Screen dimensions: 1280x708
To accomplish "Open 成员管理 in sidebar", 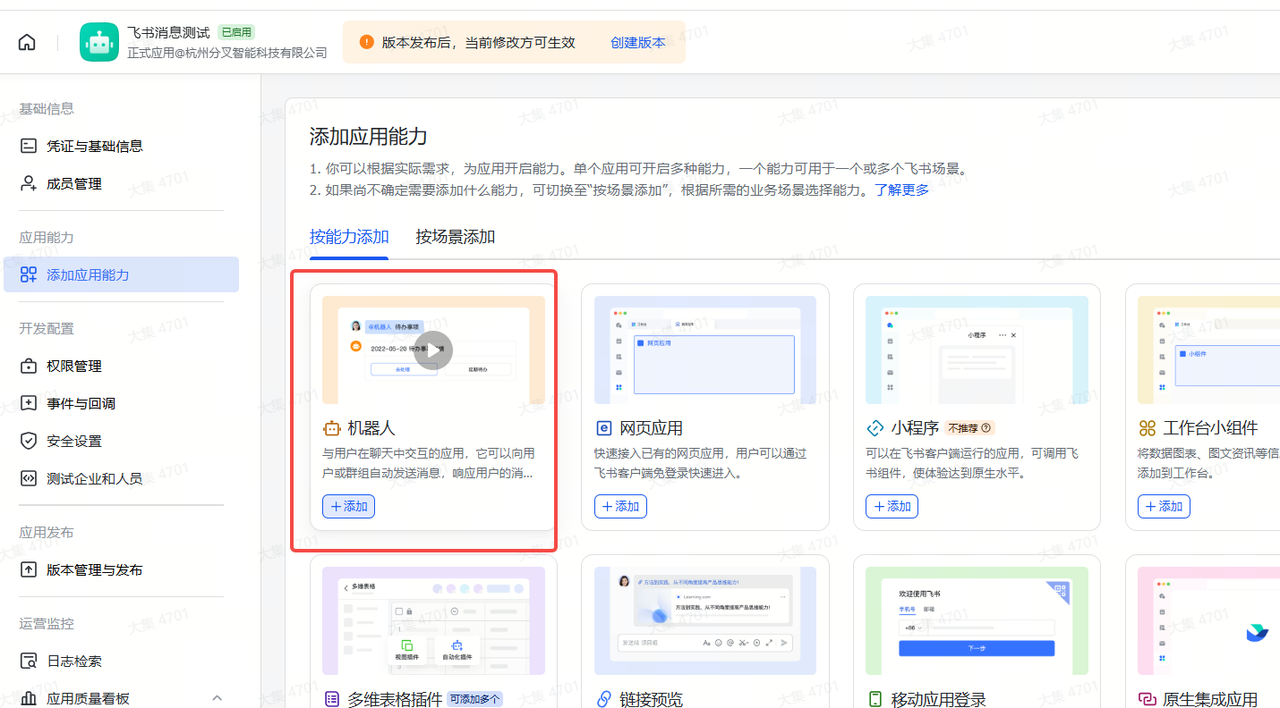I will [74, 184].
